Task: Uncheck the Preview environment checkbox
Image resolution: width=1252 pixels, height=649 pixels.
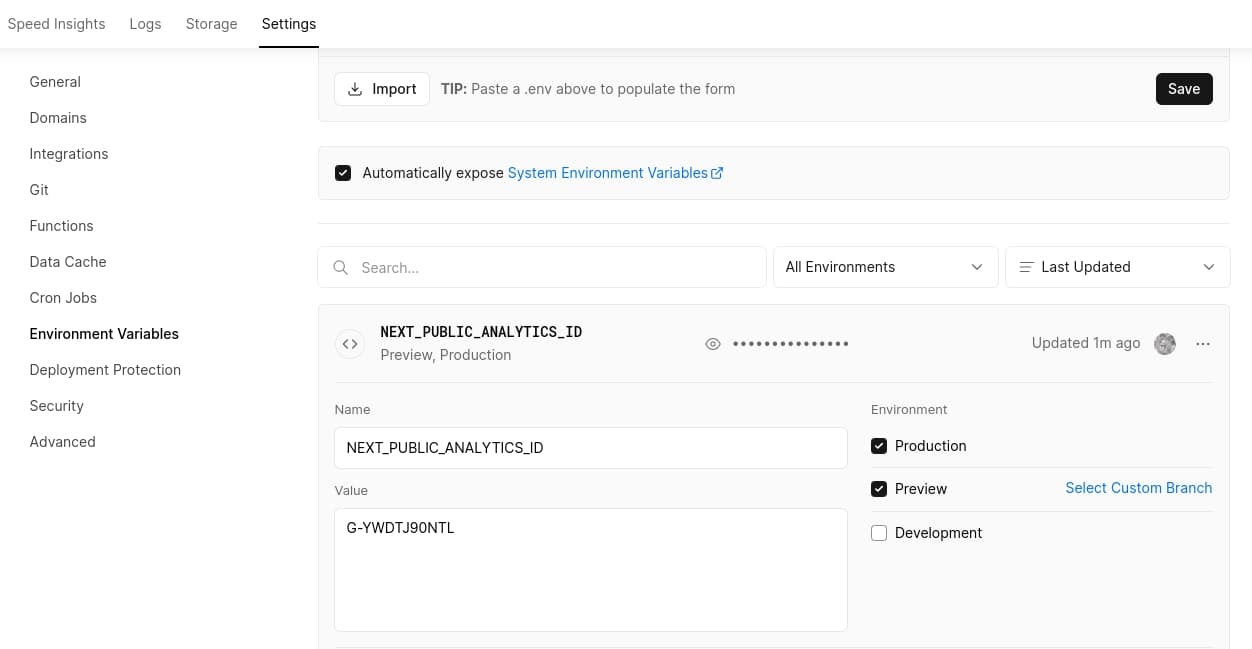Action: [879, 489]
